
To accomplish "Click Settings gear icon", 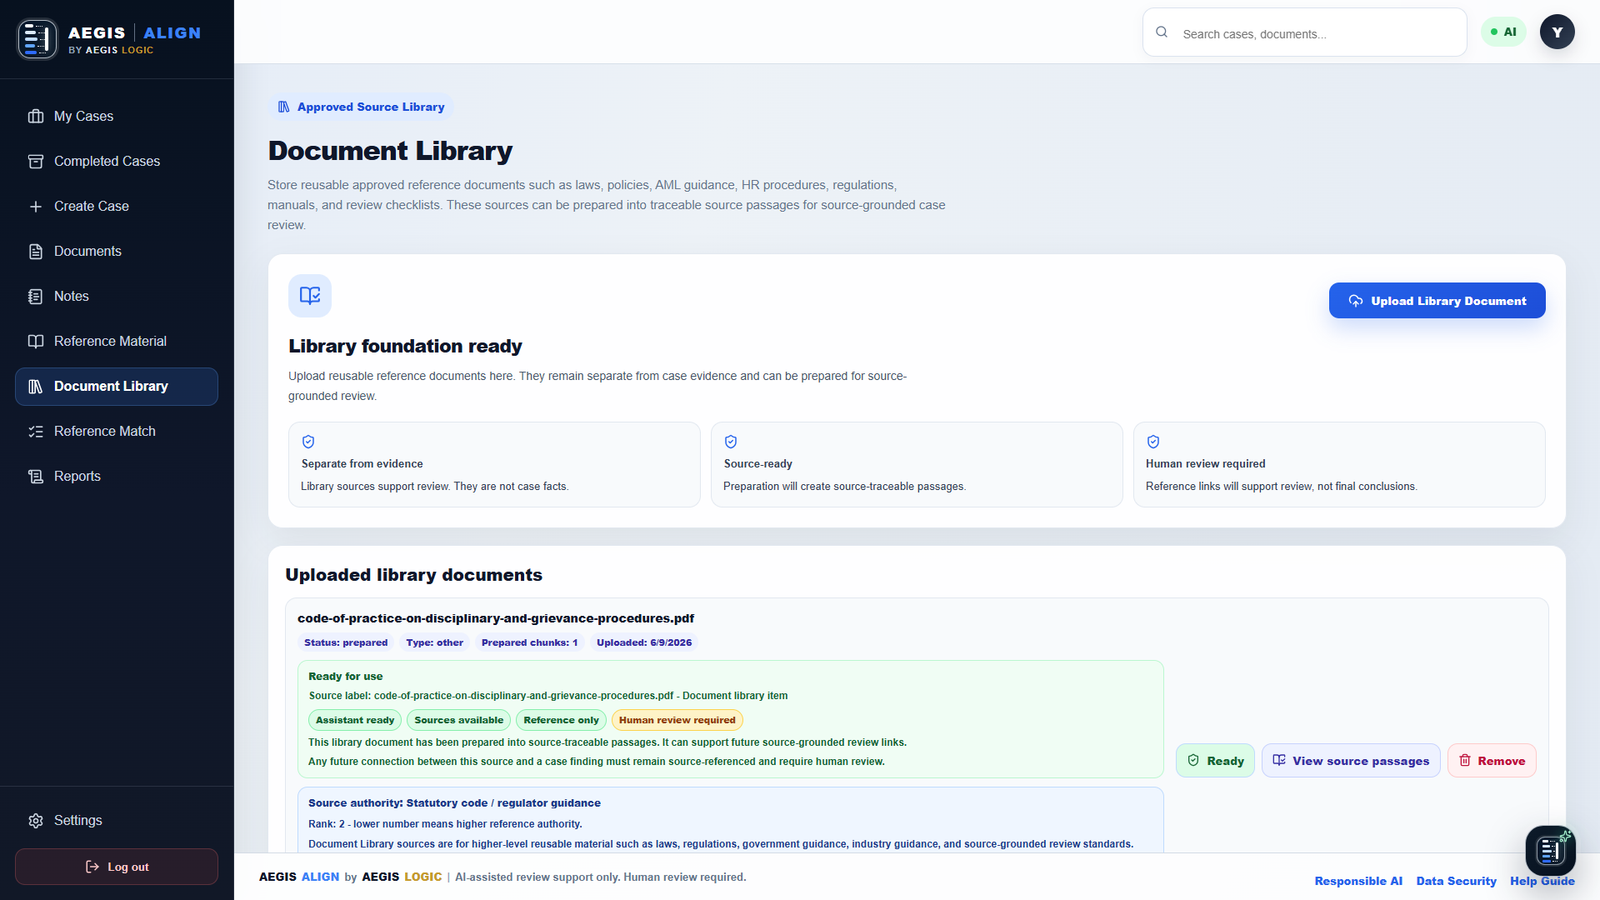I will [x=36, y=820].
